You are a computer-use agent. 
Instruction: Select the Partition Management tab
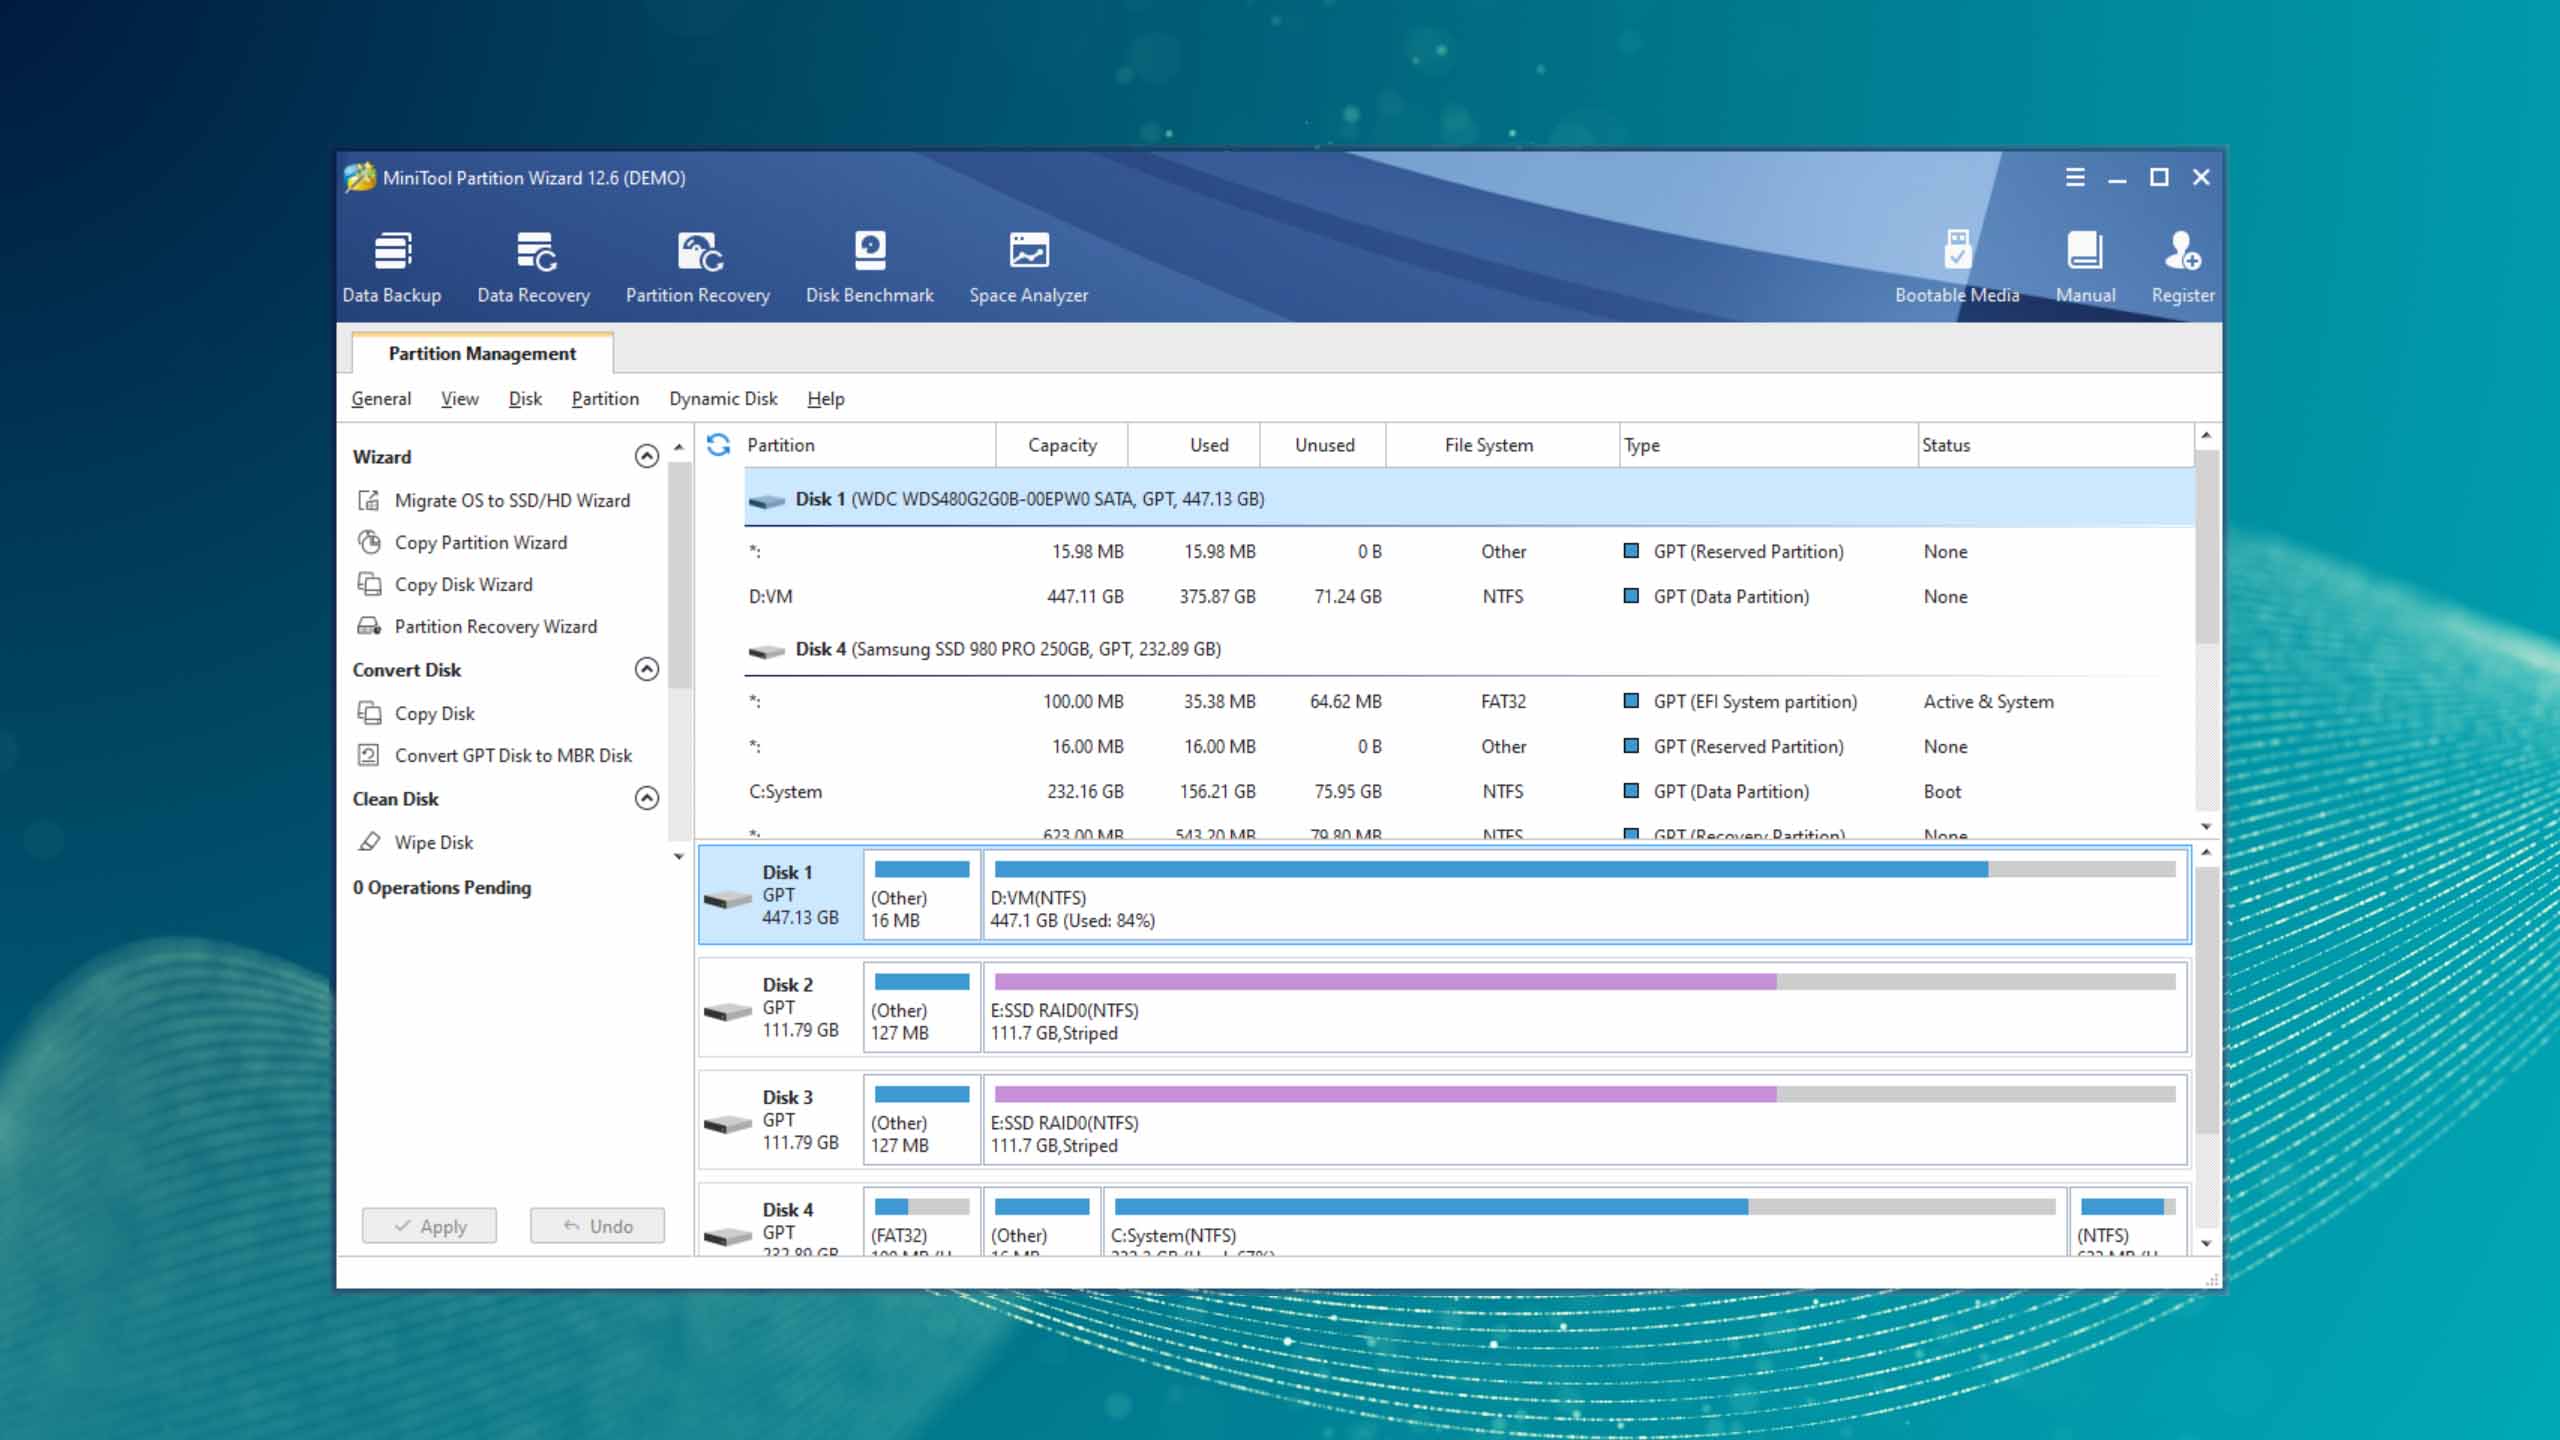click(482, 353)
